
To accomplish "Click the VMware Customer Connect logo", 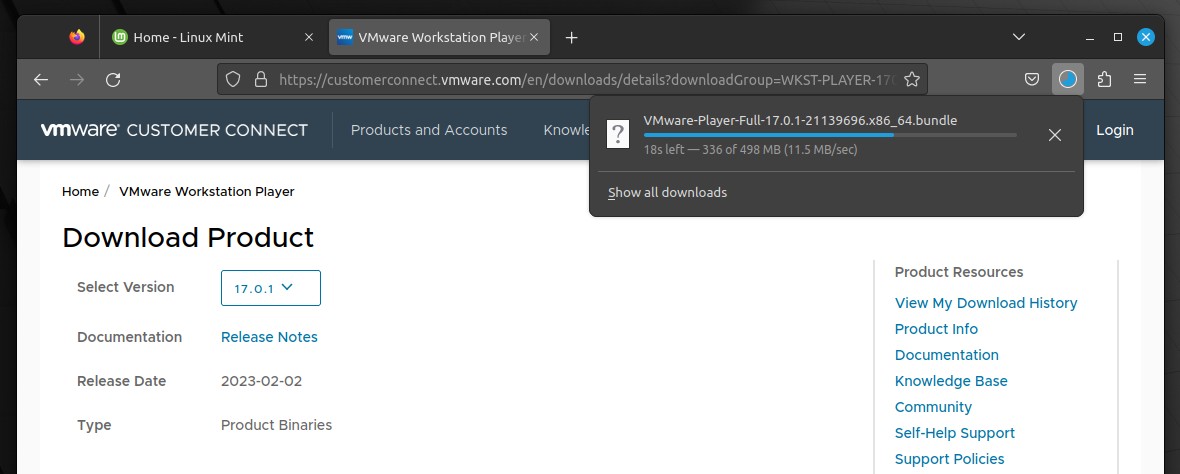I will click(175, 130).
